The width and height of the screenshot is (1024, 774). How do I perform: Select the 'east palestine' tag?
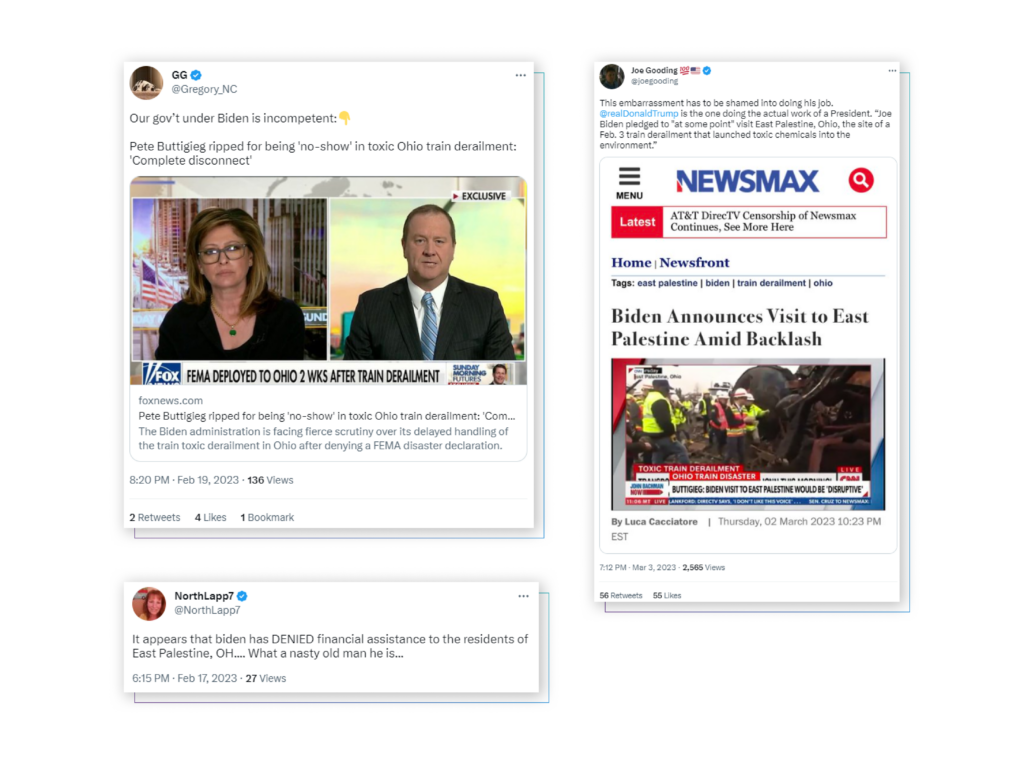[667, 283]
